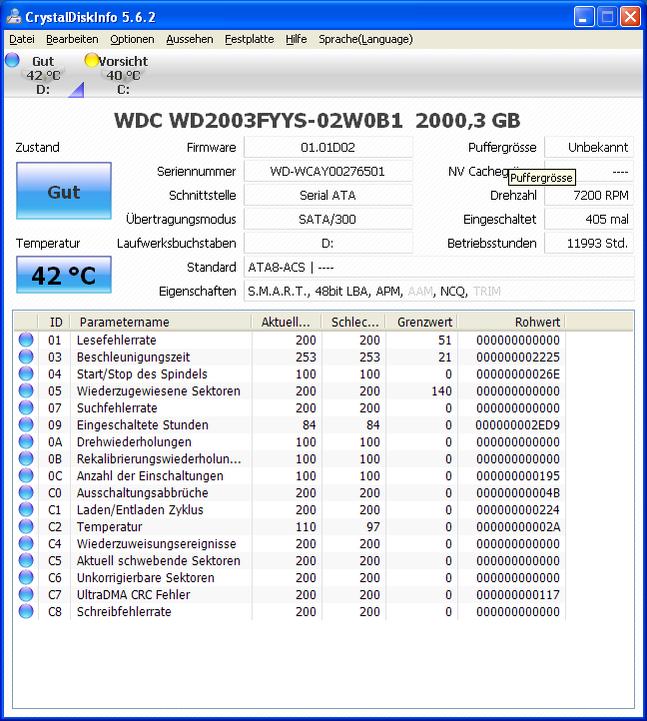Click Grenzwert 140 in the table
Screen dimensions: 647x721
pyautogui.click(x=441, y=391)
